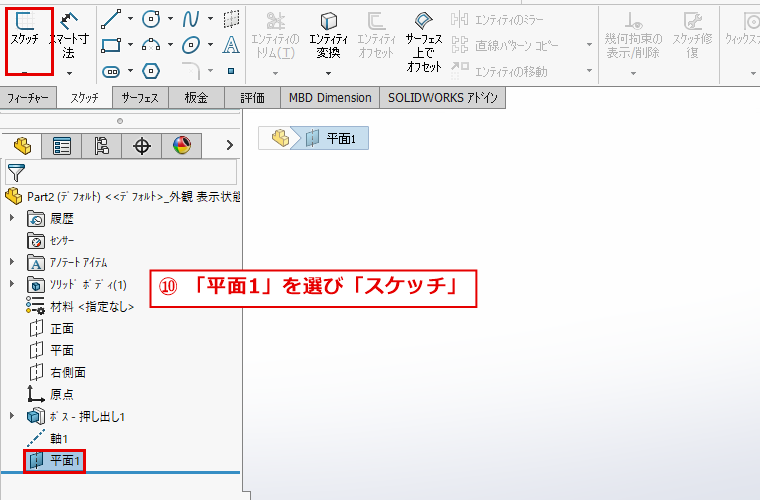Open the Line tool dropdown arrow
The width and height of the screenshot is (760, 500).
(x=130, y=19)
